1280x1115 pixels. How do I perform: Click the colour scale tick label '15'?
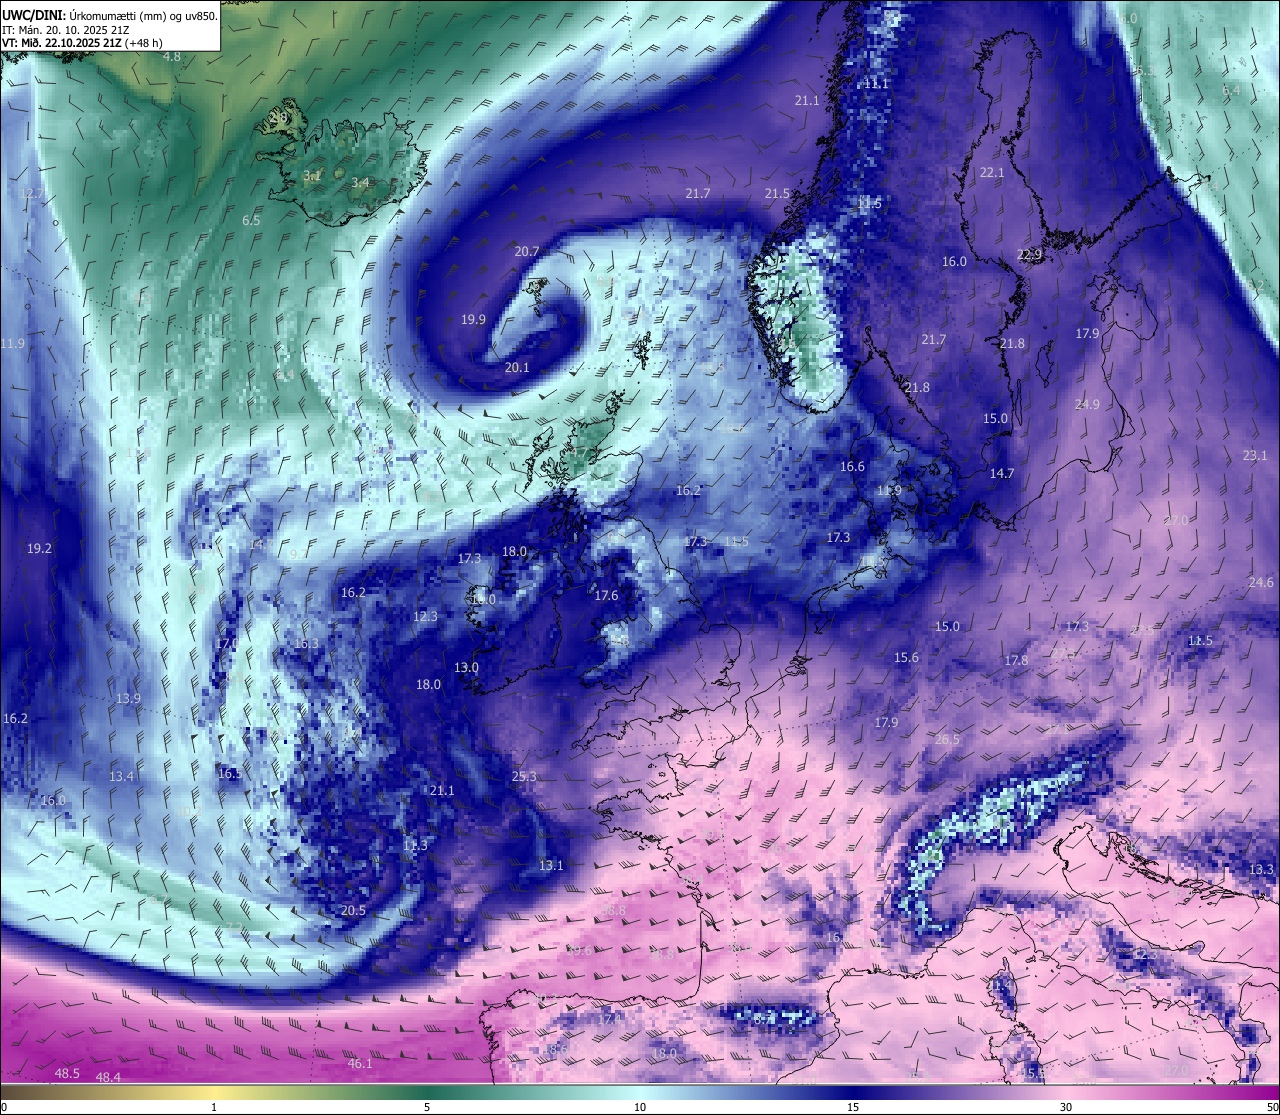pyautogui.click(x=853, y=1107)
